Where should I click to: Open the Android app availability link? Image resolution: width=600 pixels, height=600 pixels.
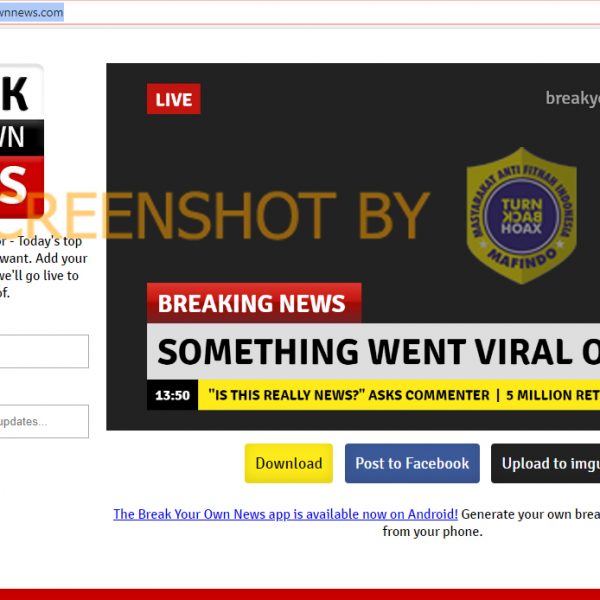pos(285,514)
